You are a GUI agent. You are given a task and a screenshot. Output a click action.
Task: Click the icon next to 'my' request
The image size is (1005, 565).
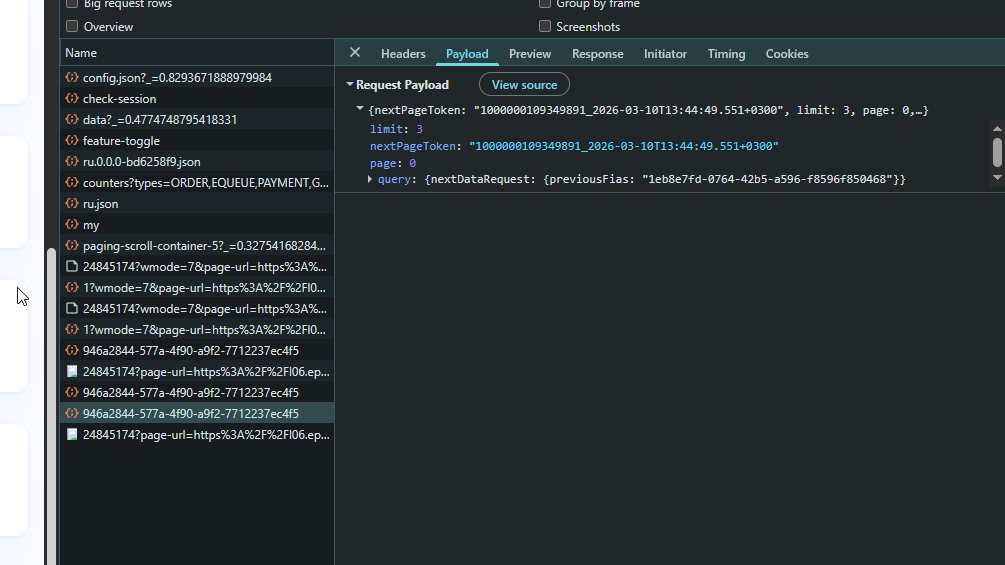(72, 225)
